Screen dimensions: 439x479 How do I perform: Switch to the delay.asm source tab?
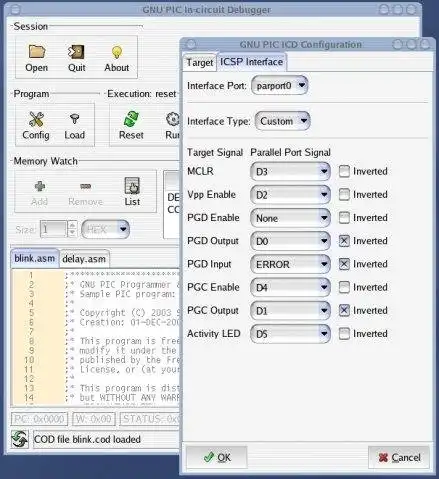pyautogui.click(x=84, y=259)
